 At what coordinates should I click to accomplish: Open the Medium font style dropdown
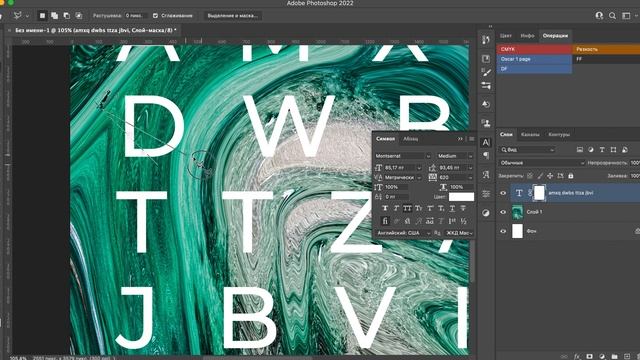click(455, 156)
